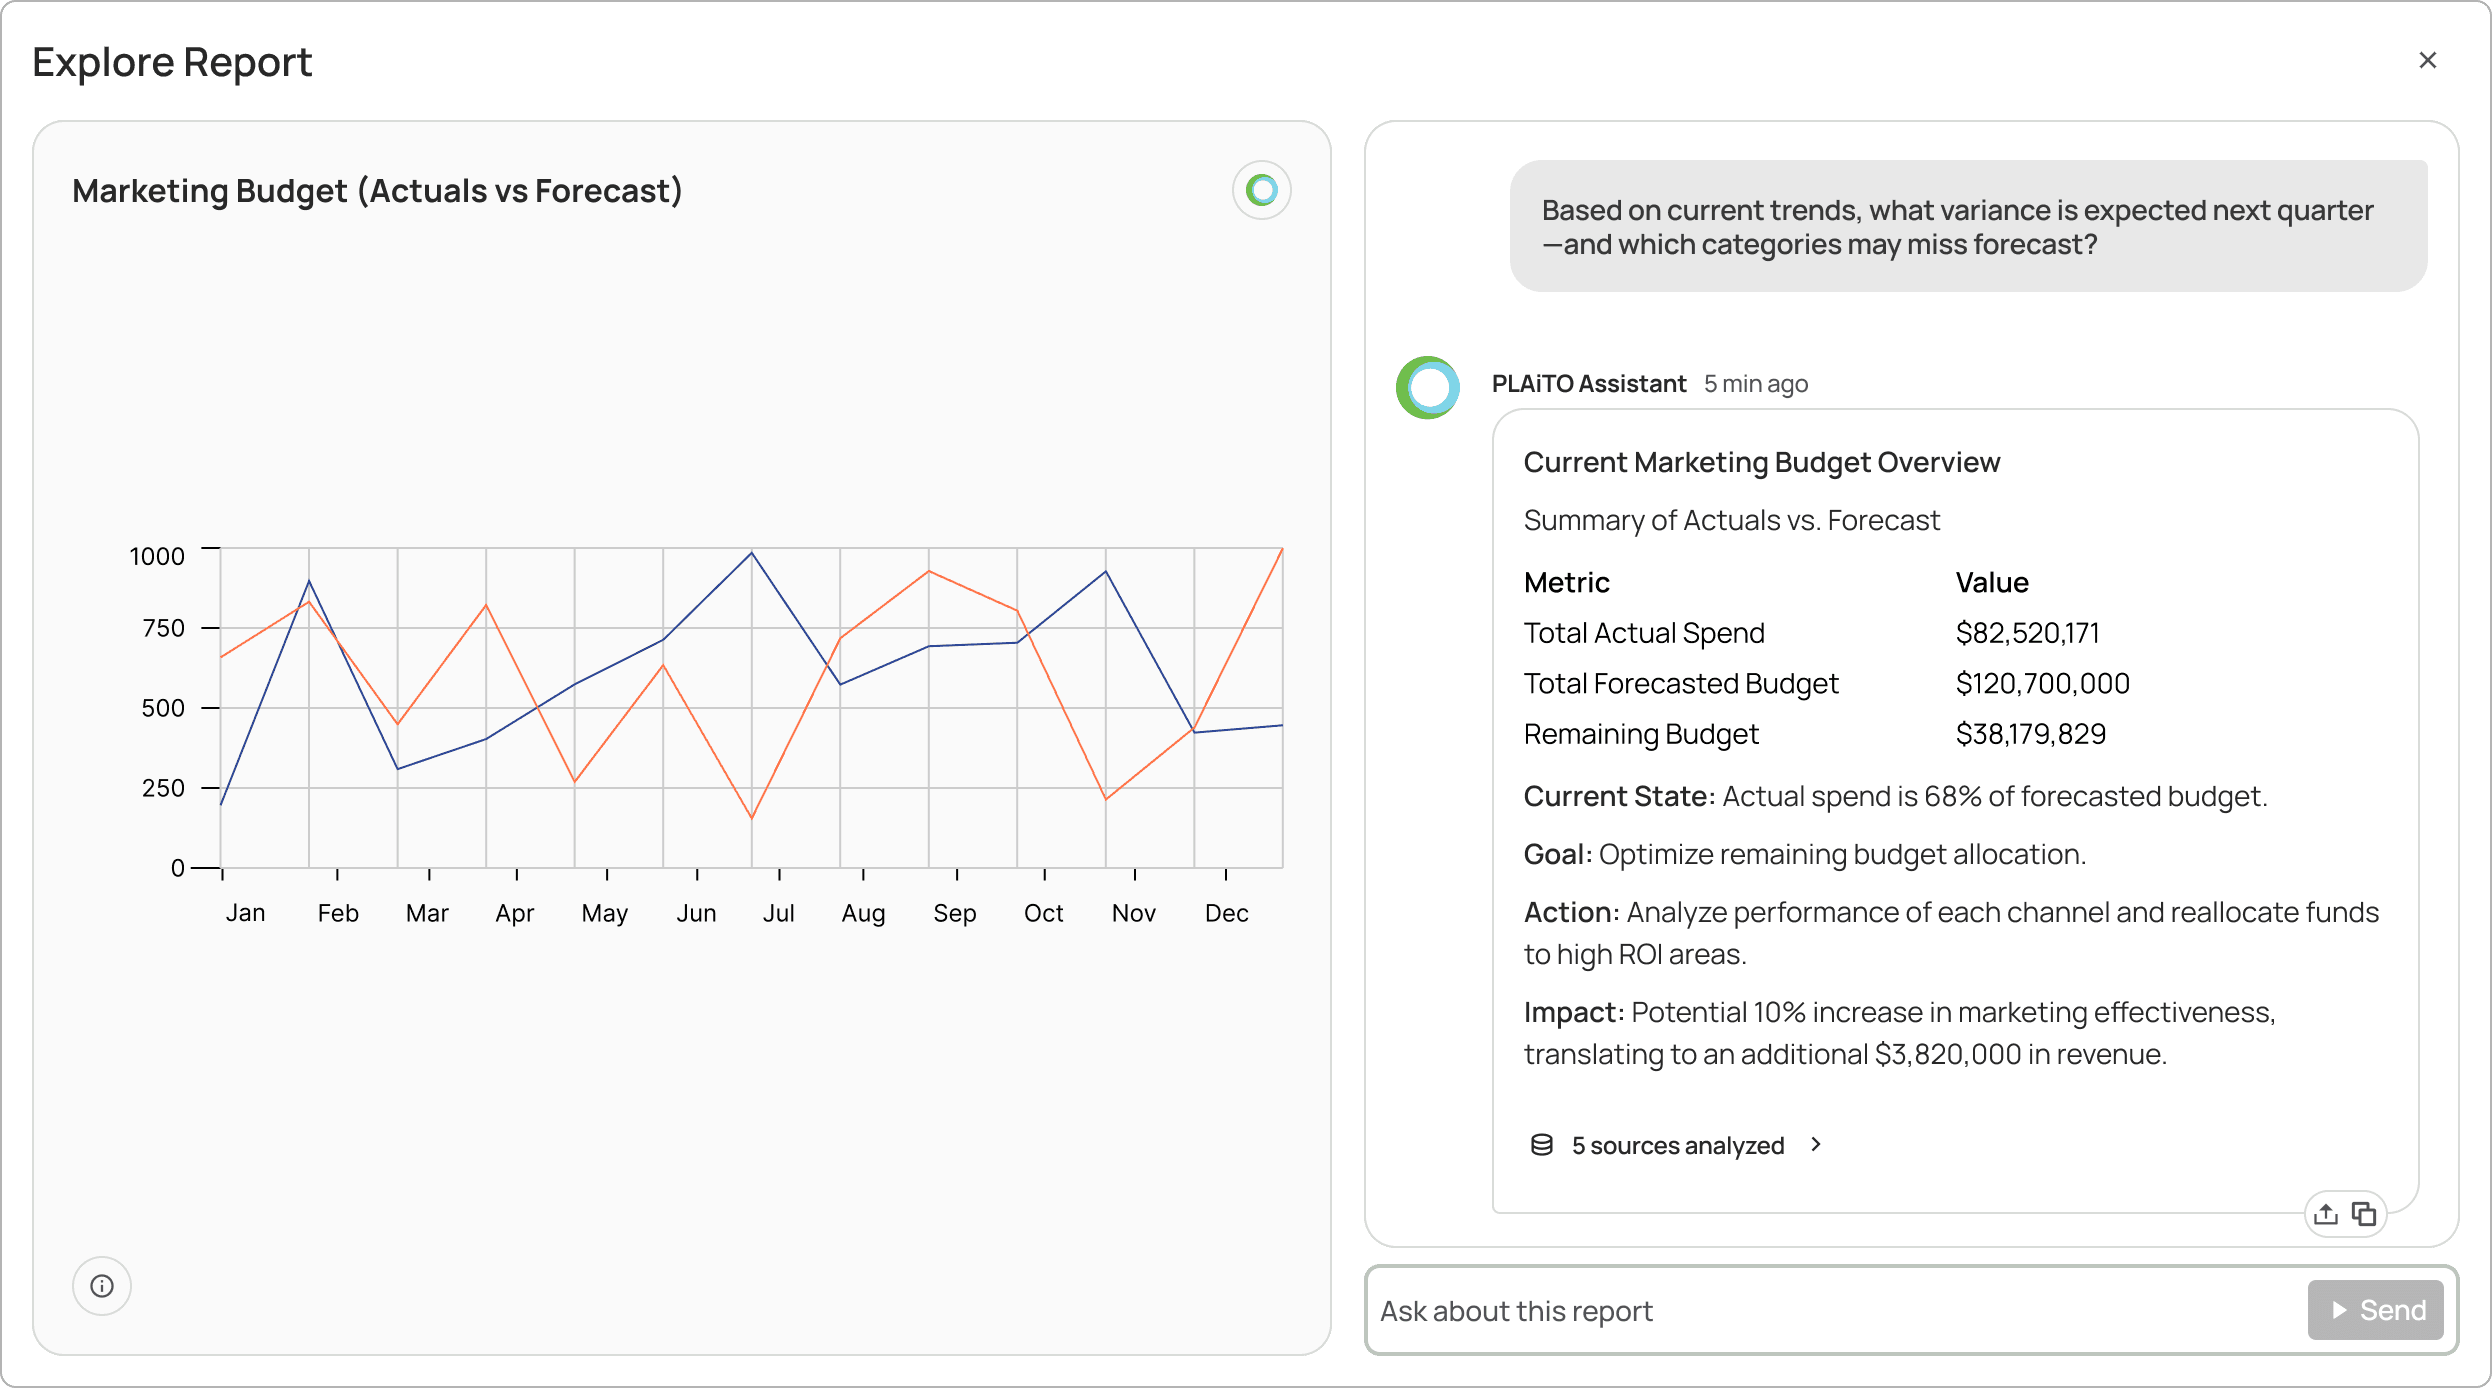Open the sources analyzed details
Image resolution: width=2492 pixels, height=1388 pixels.
click(x=1677, y=1145)
